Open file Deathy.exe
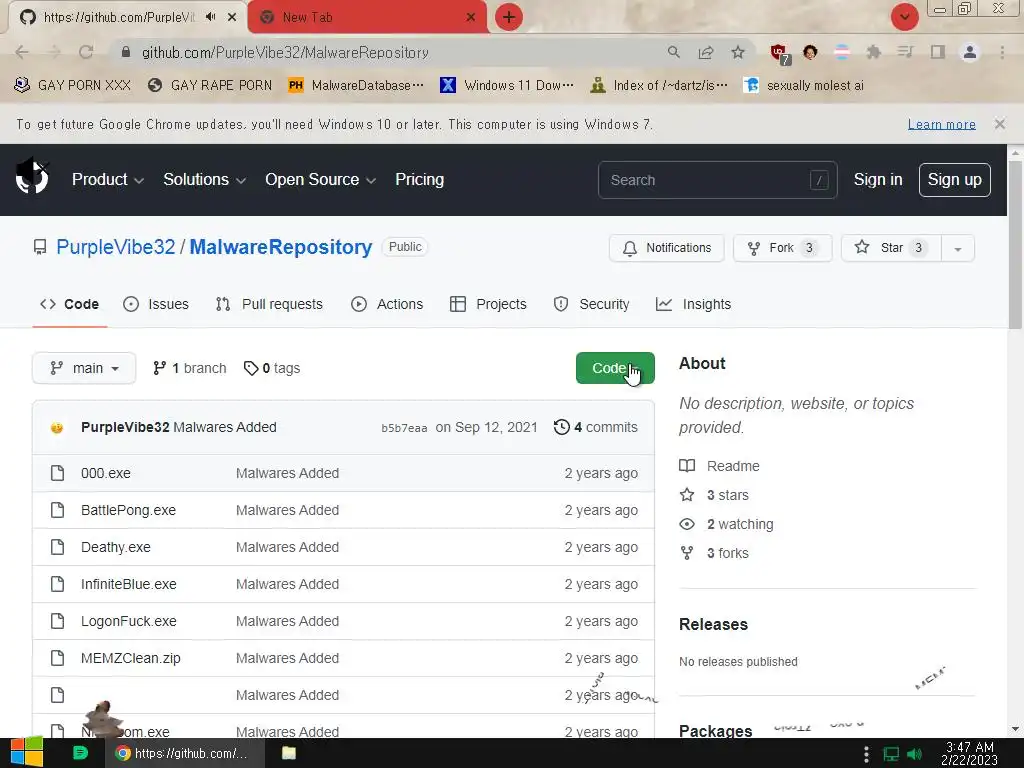Viewport: 1024px width, 768px height. point(116,547)
